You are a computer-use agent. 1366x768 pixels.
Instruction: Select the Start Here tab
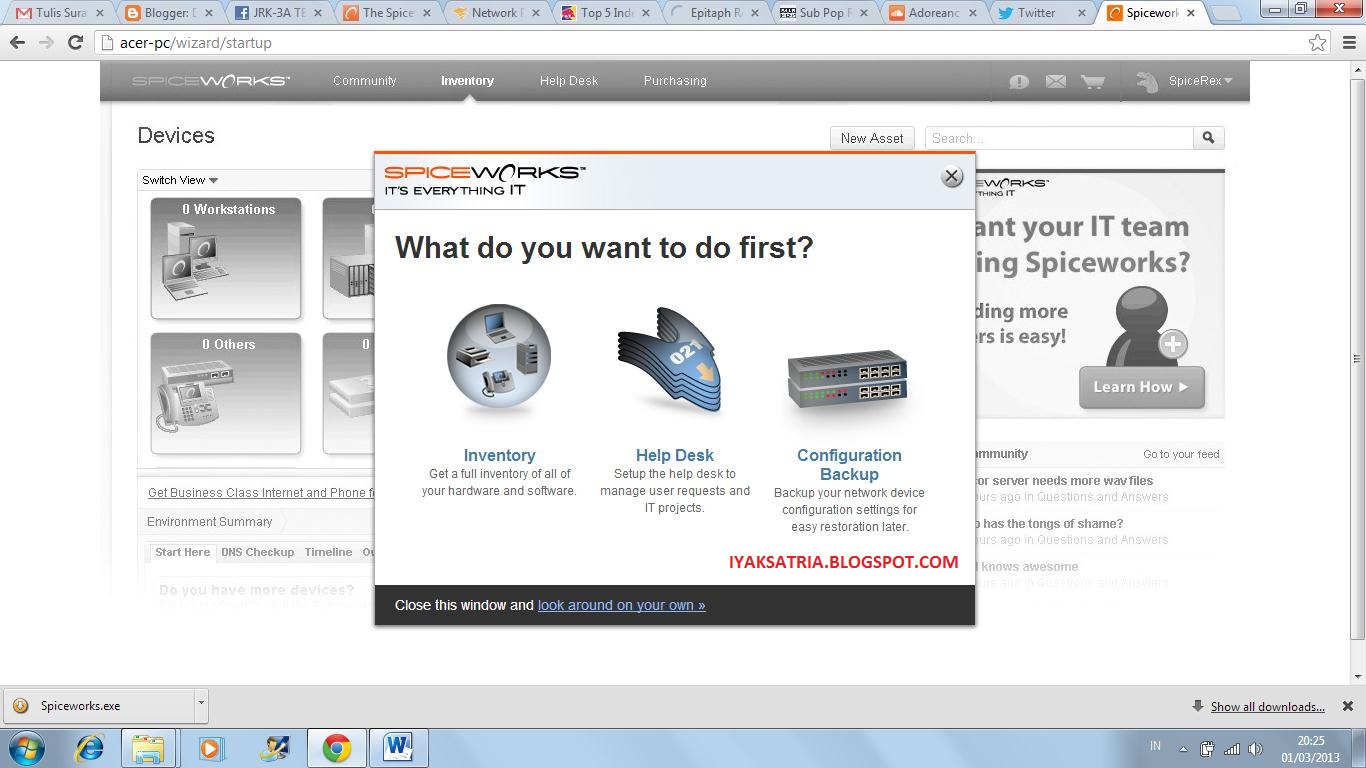click(x=182, y=552)
